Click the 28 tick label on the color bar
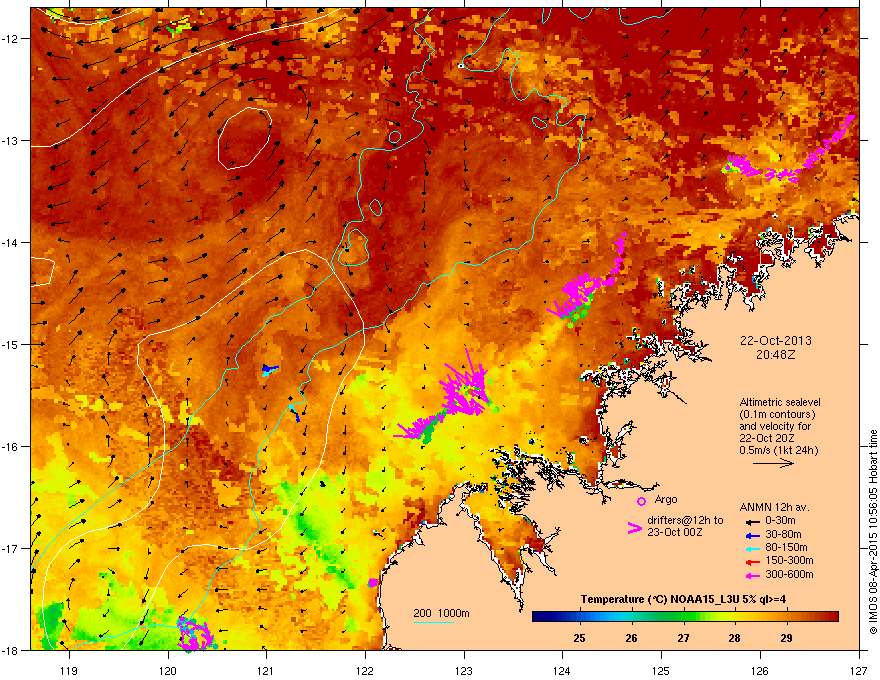Screen dimensions: 880x680 [x=735, y=638]
